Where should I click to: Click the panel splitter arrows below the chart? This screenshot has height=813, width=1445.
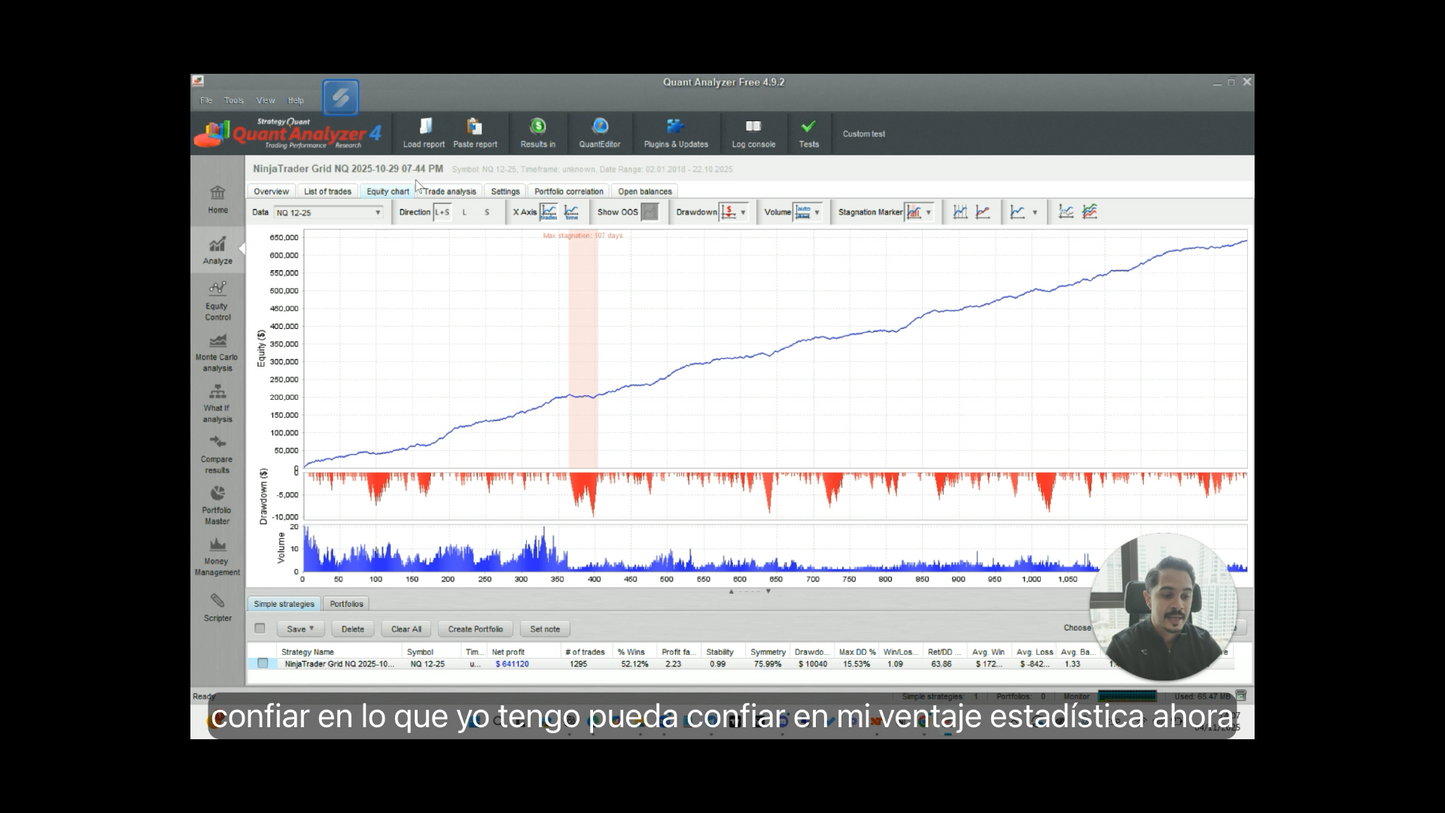(x=749, y=591)
